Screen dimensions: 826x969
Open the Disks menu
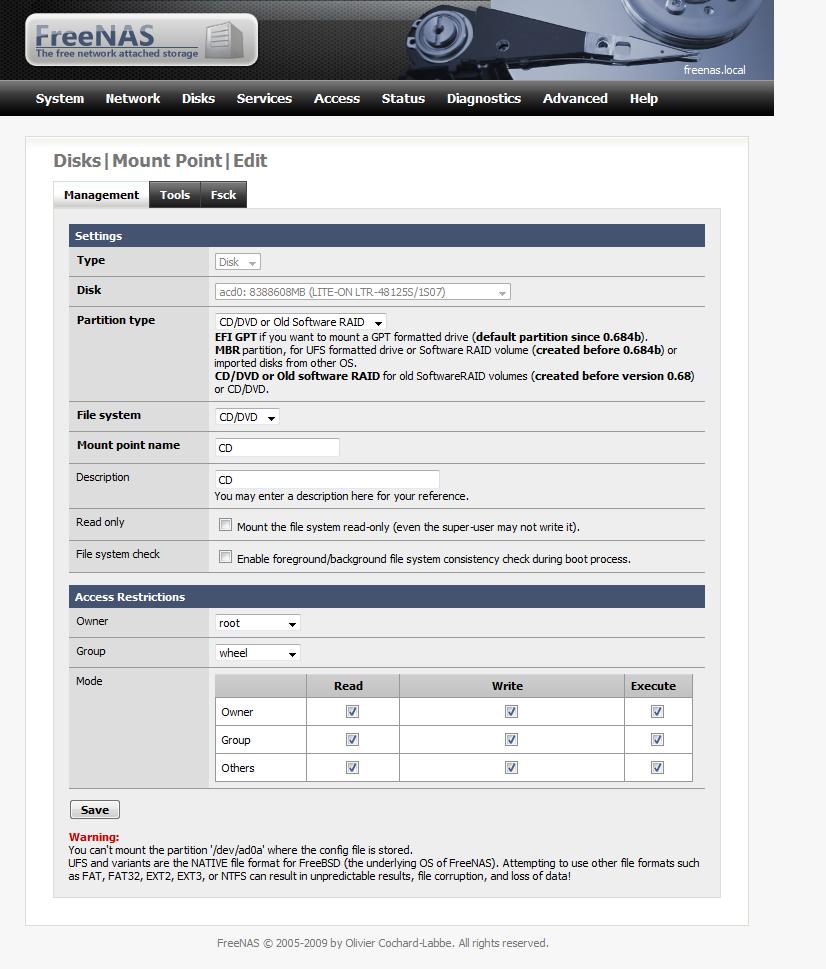pyautogui.click(x=198, y=99)
